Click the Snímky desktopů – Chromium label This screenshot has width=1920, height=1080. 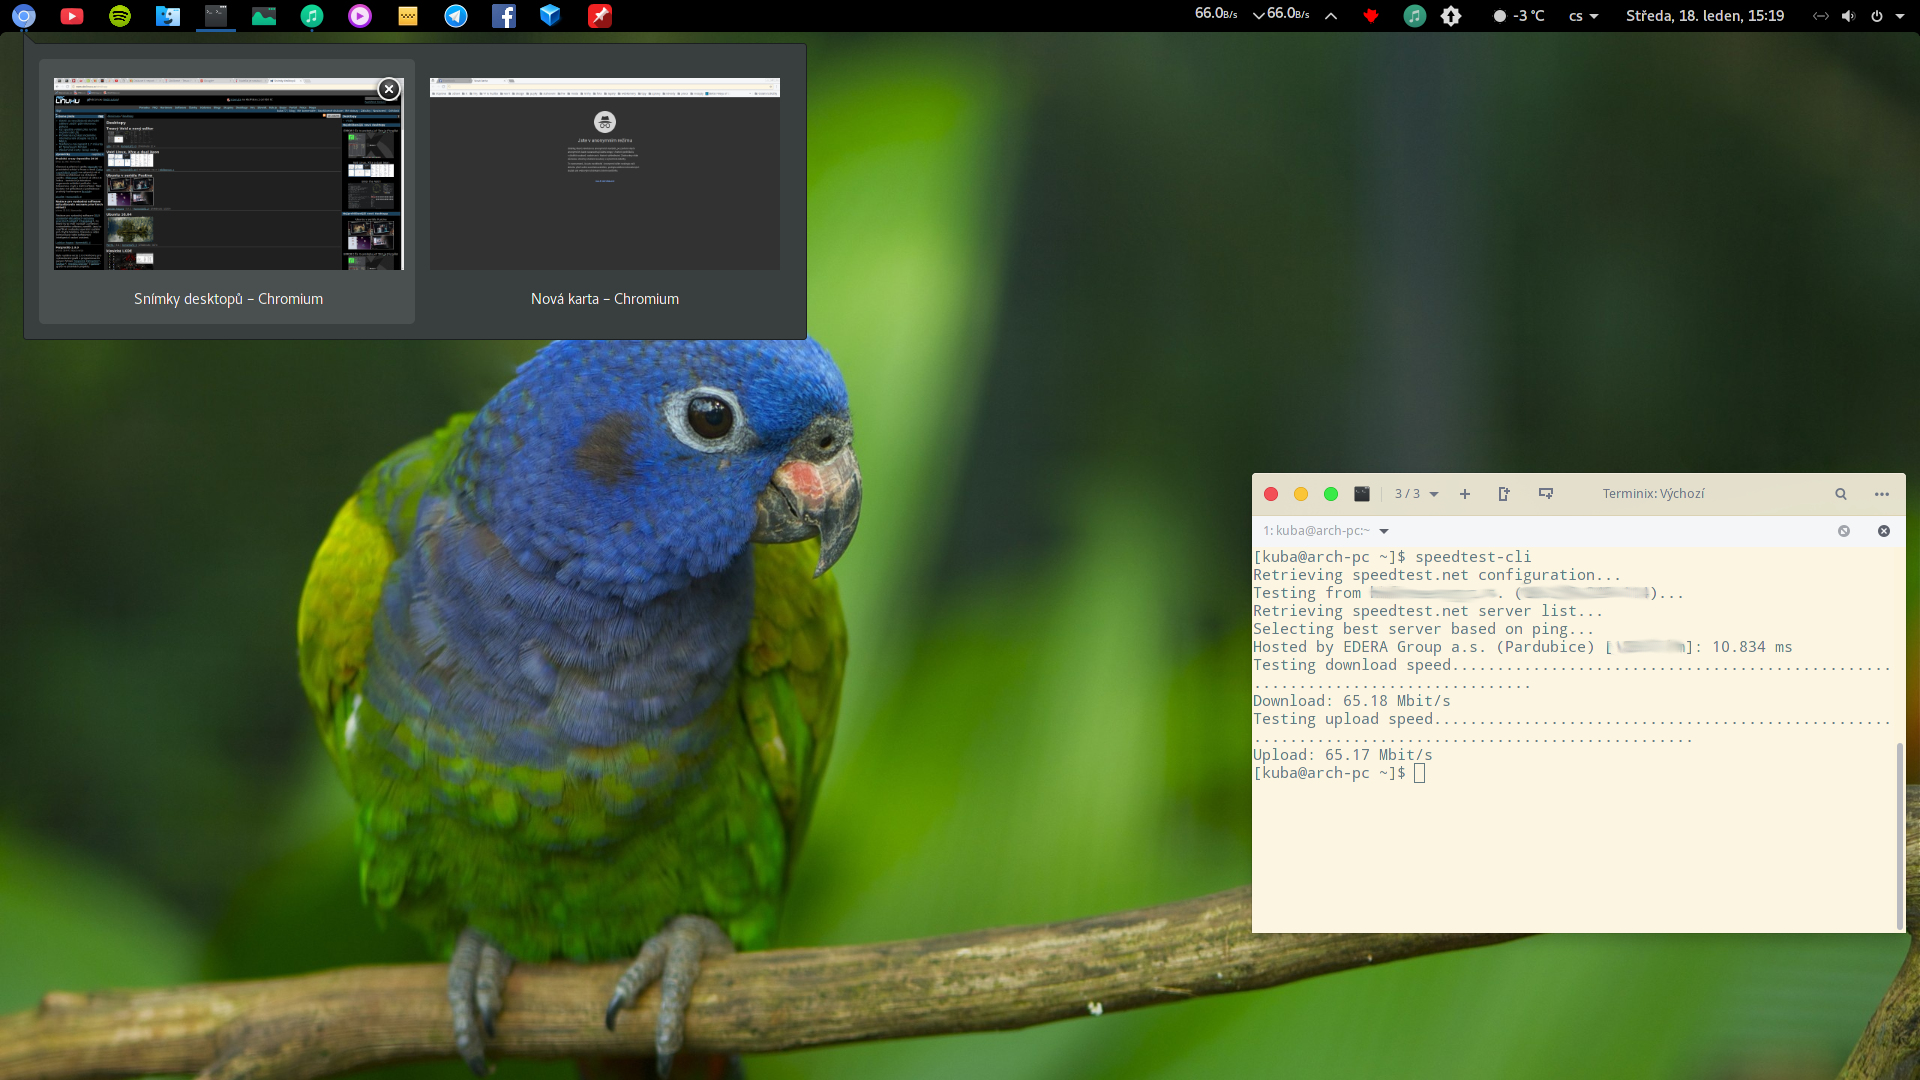click(228, 299)
